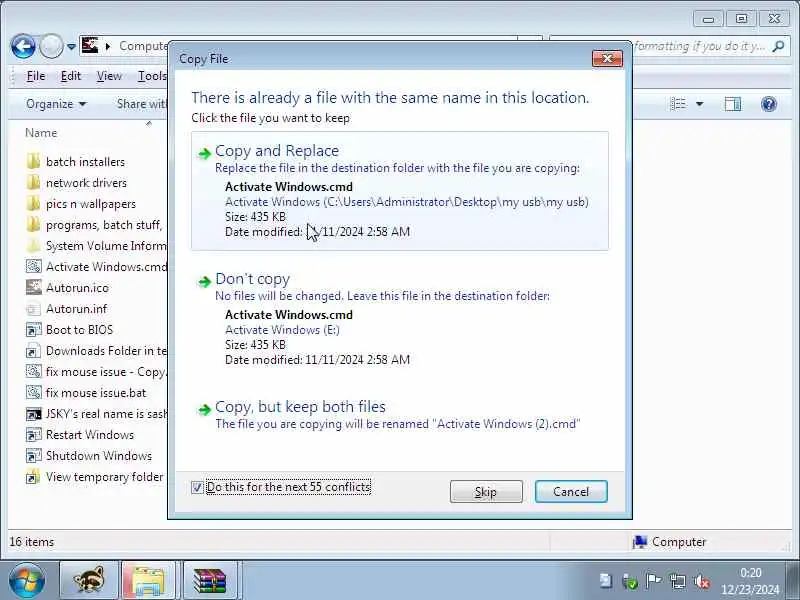800x600 pixels.
Task: Choose Don't copy option
Action: click(399, 319)
